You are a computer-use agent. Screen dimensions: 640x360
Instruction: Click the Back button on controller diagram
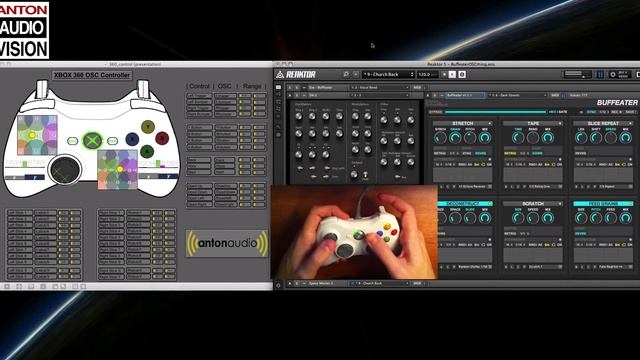coord(73,141)
